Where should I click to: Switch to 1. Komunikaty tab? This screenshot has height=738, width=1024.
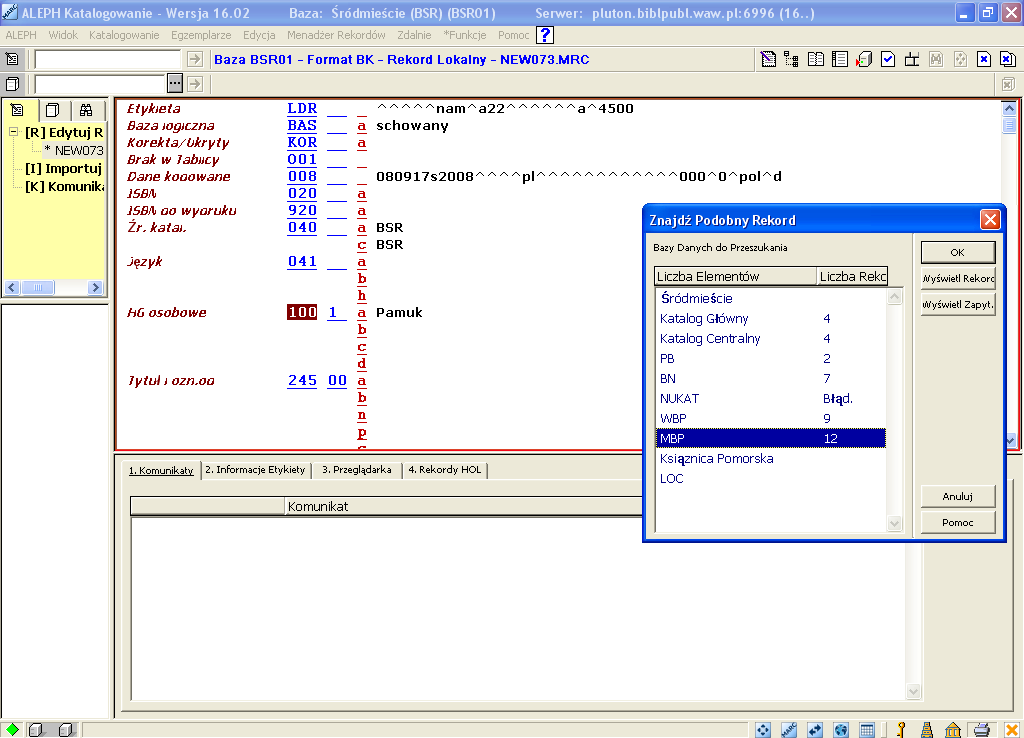pyautogui.click(x=161, y=470)
